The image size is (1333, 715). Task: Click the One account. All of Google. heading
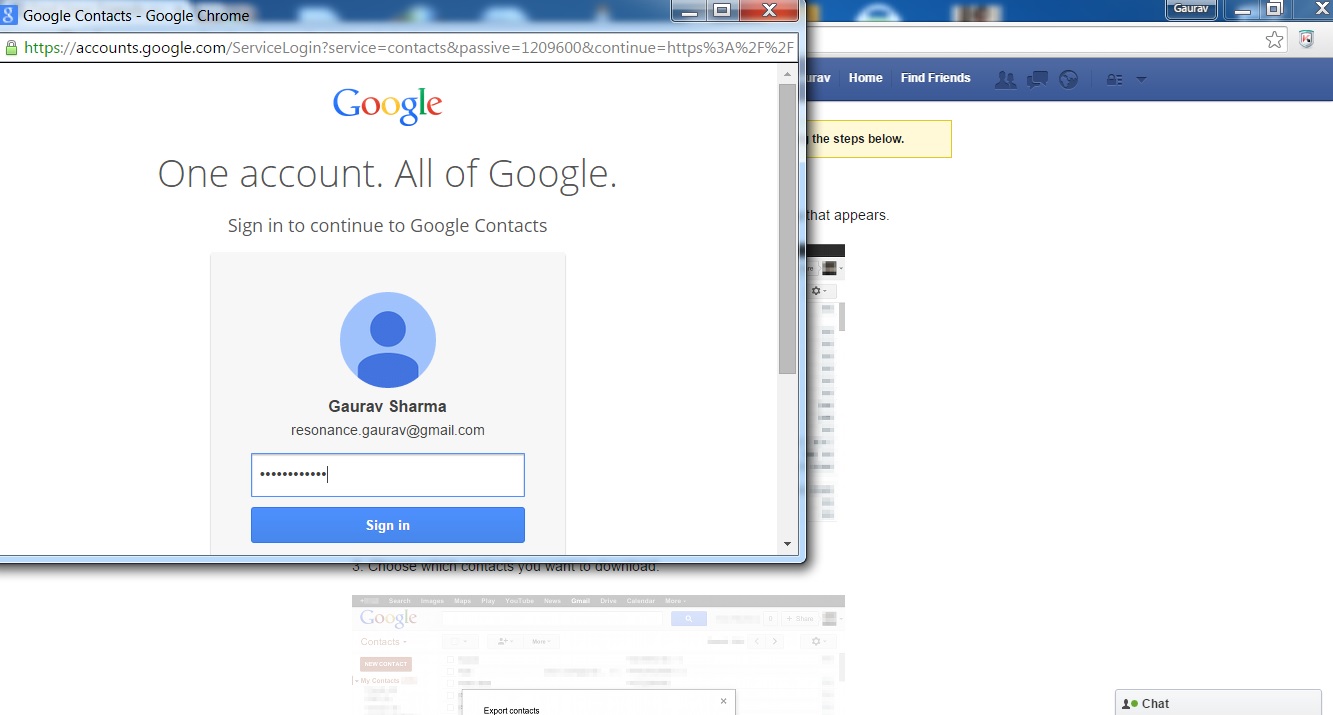388,174
